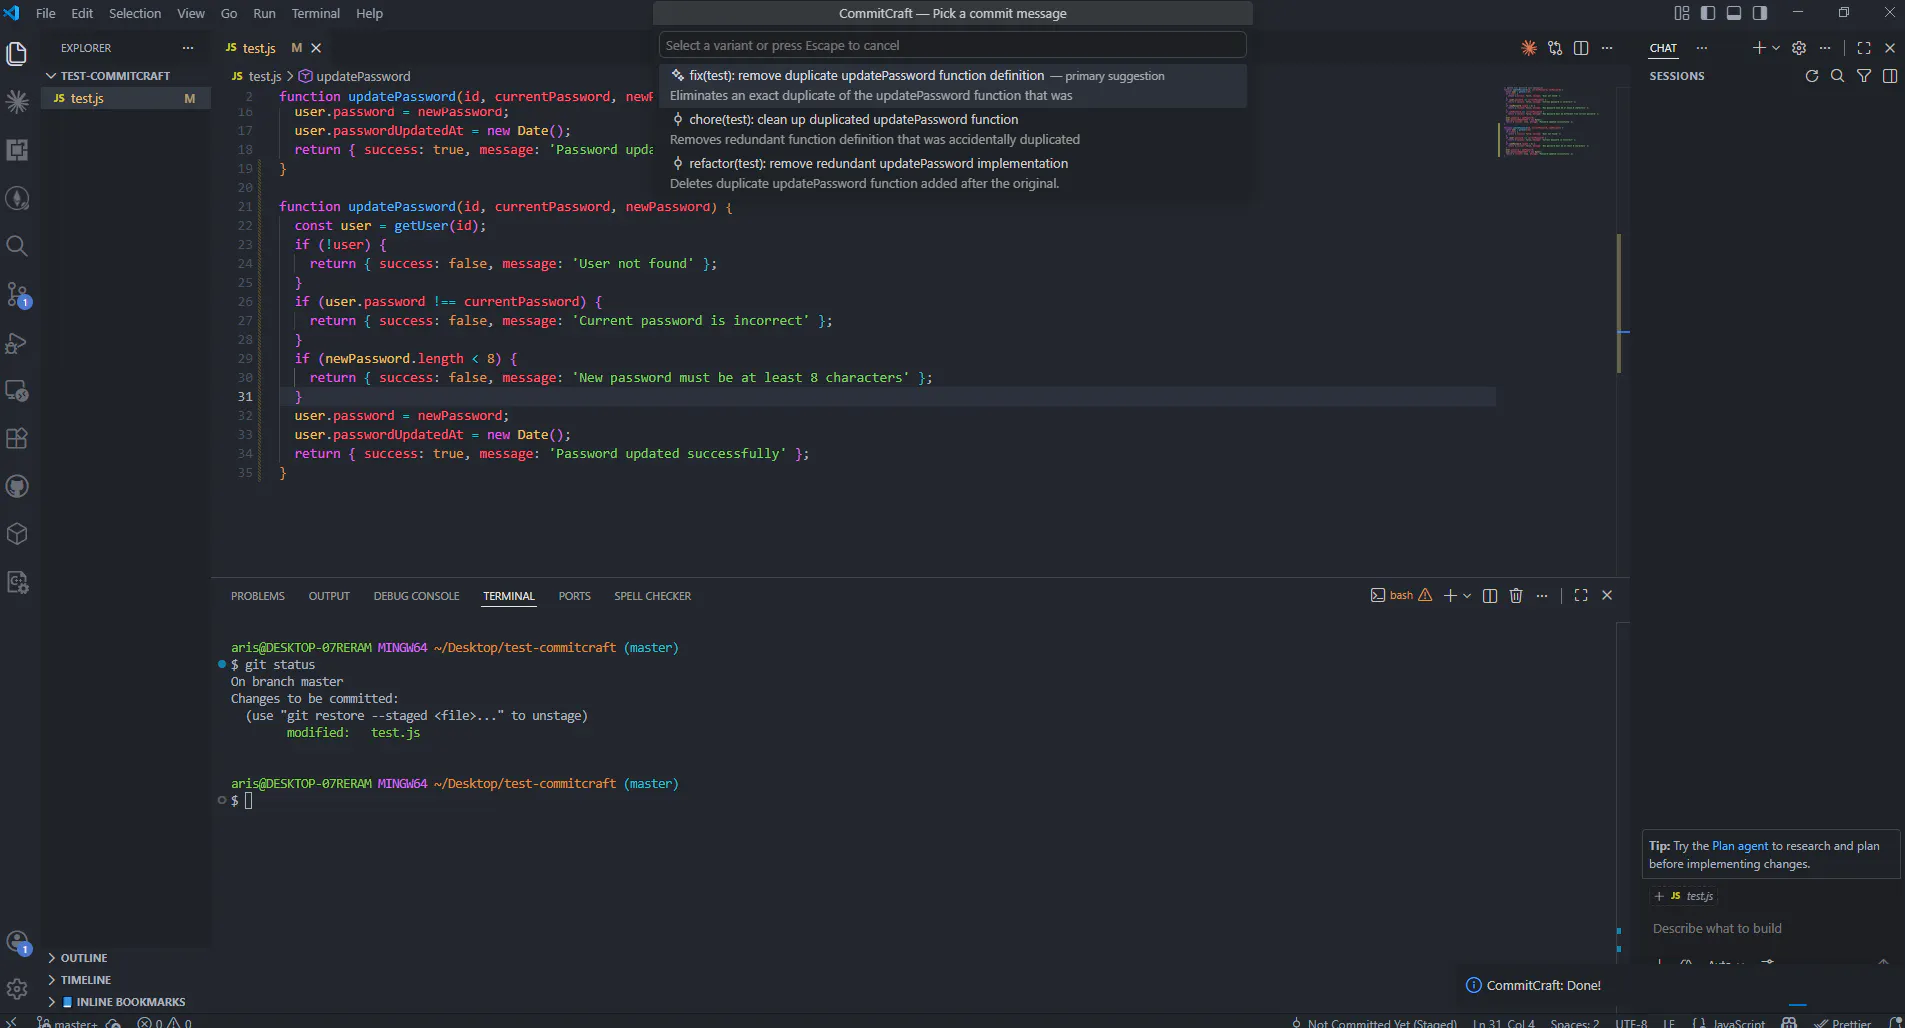Open Run and Debug view
This screenshot has width=1905, height=1028.
pos(17,343)
